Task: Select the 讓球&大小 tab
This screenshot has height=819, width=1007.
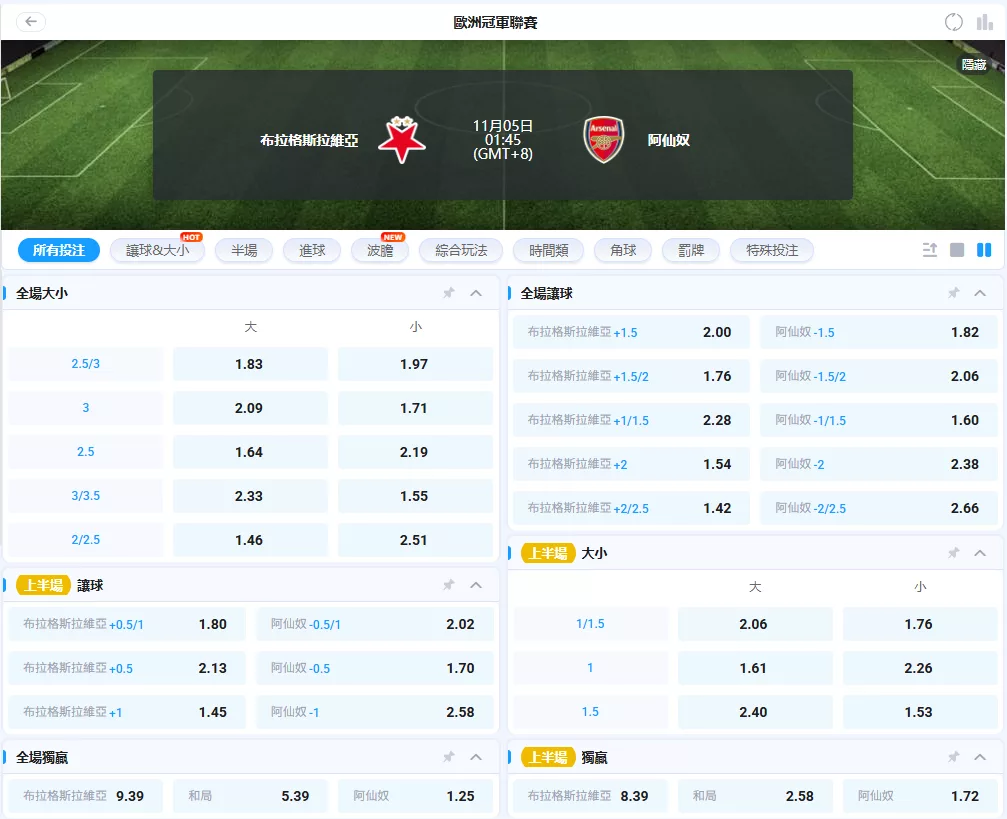Action: click(x=157, y=250)
